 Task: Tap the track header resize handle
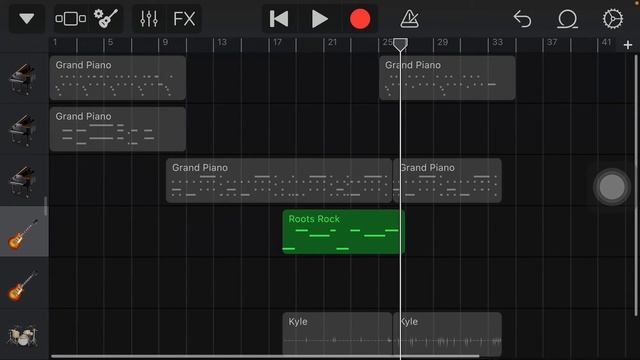[46, 206]
